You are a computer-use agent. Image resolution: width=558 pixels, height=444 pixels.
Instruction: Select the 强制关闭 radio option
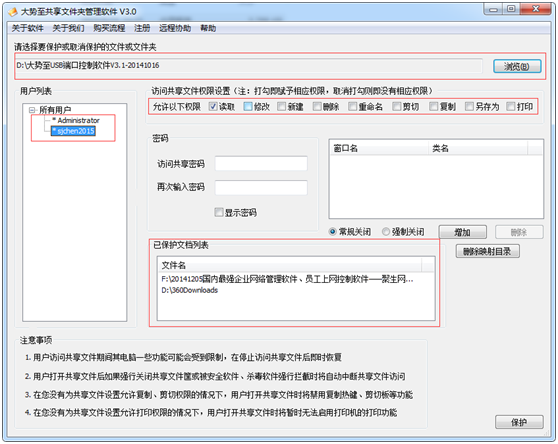pos(386,232)
